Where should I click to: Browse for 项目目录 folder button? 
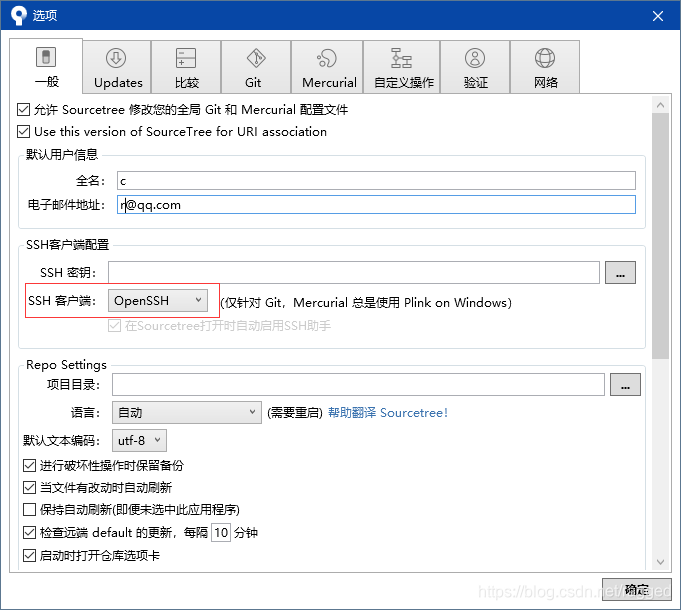coord(625,385)
